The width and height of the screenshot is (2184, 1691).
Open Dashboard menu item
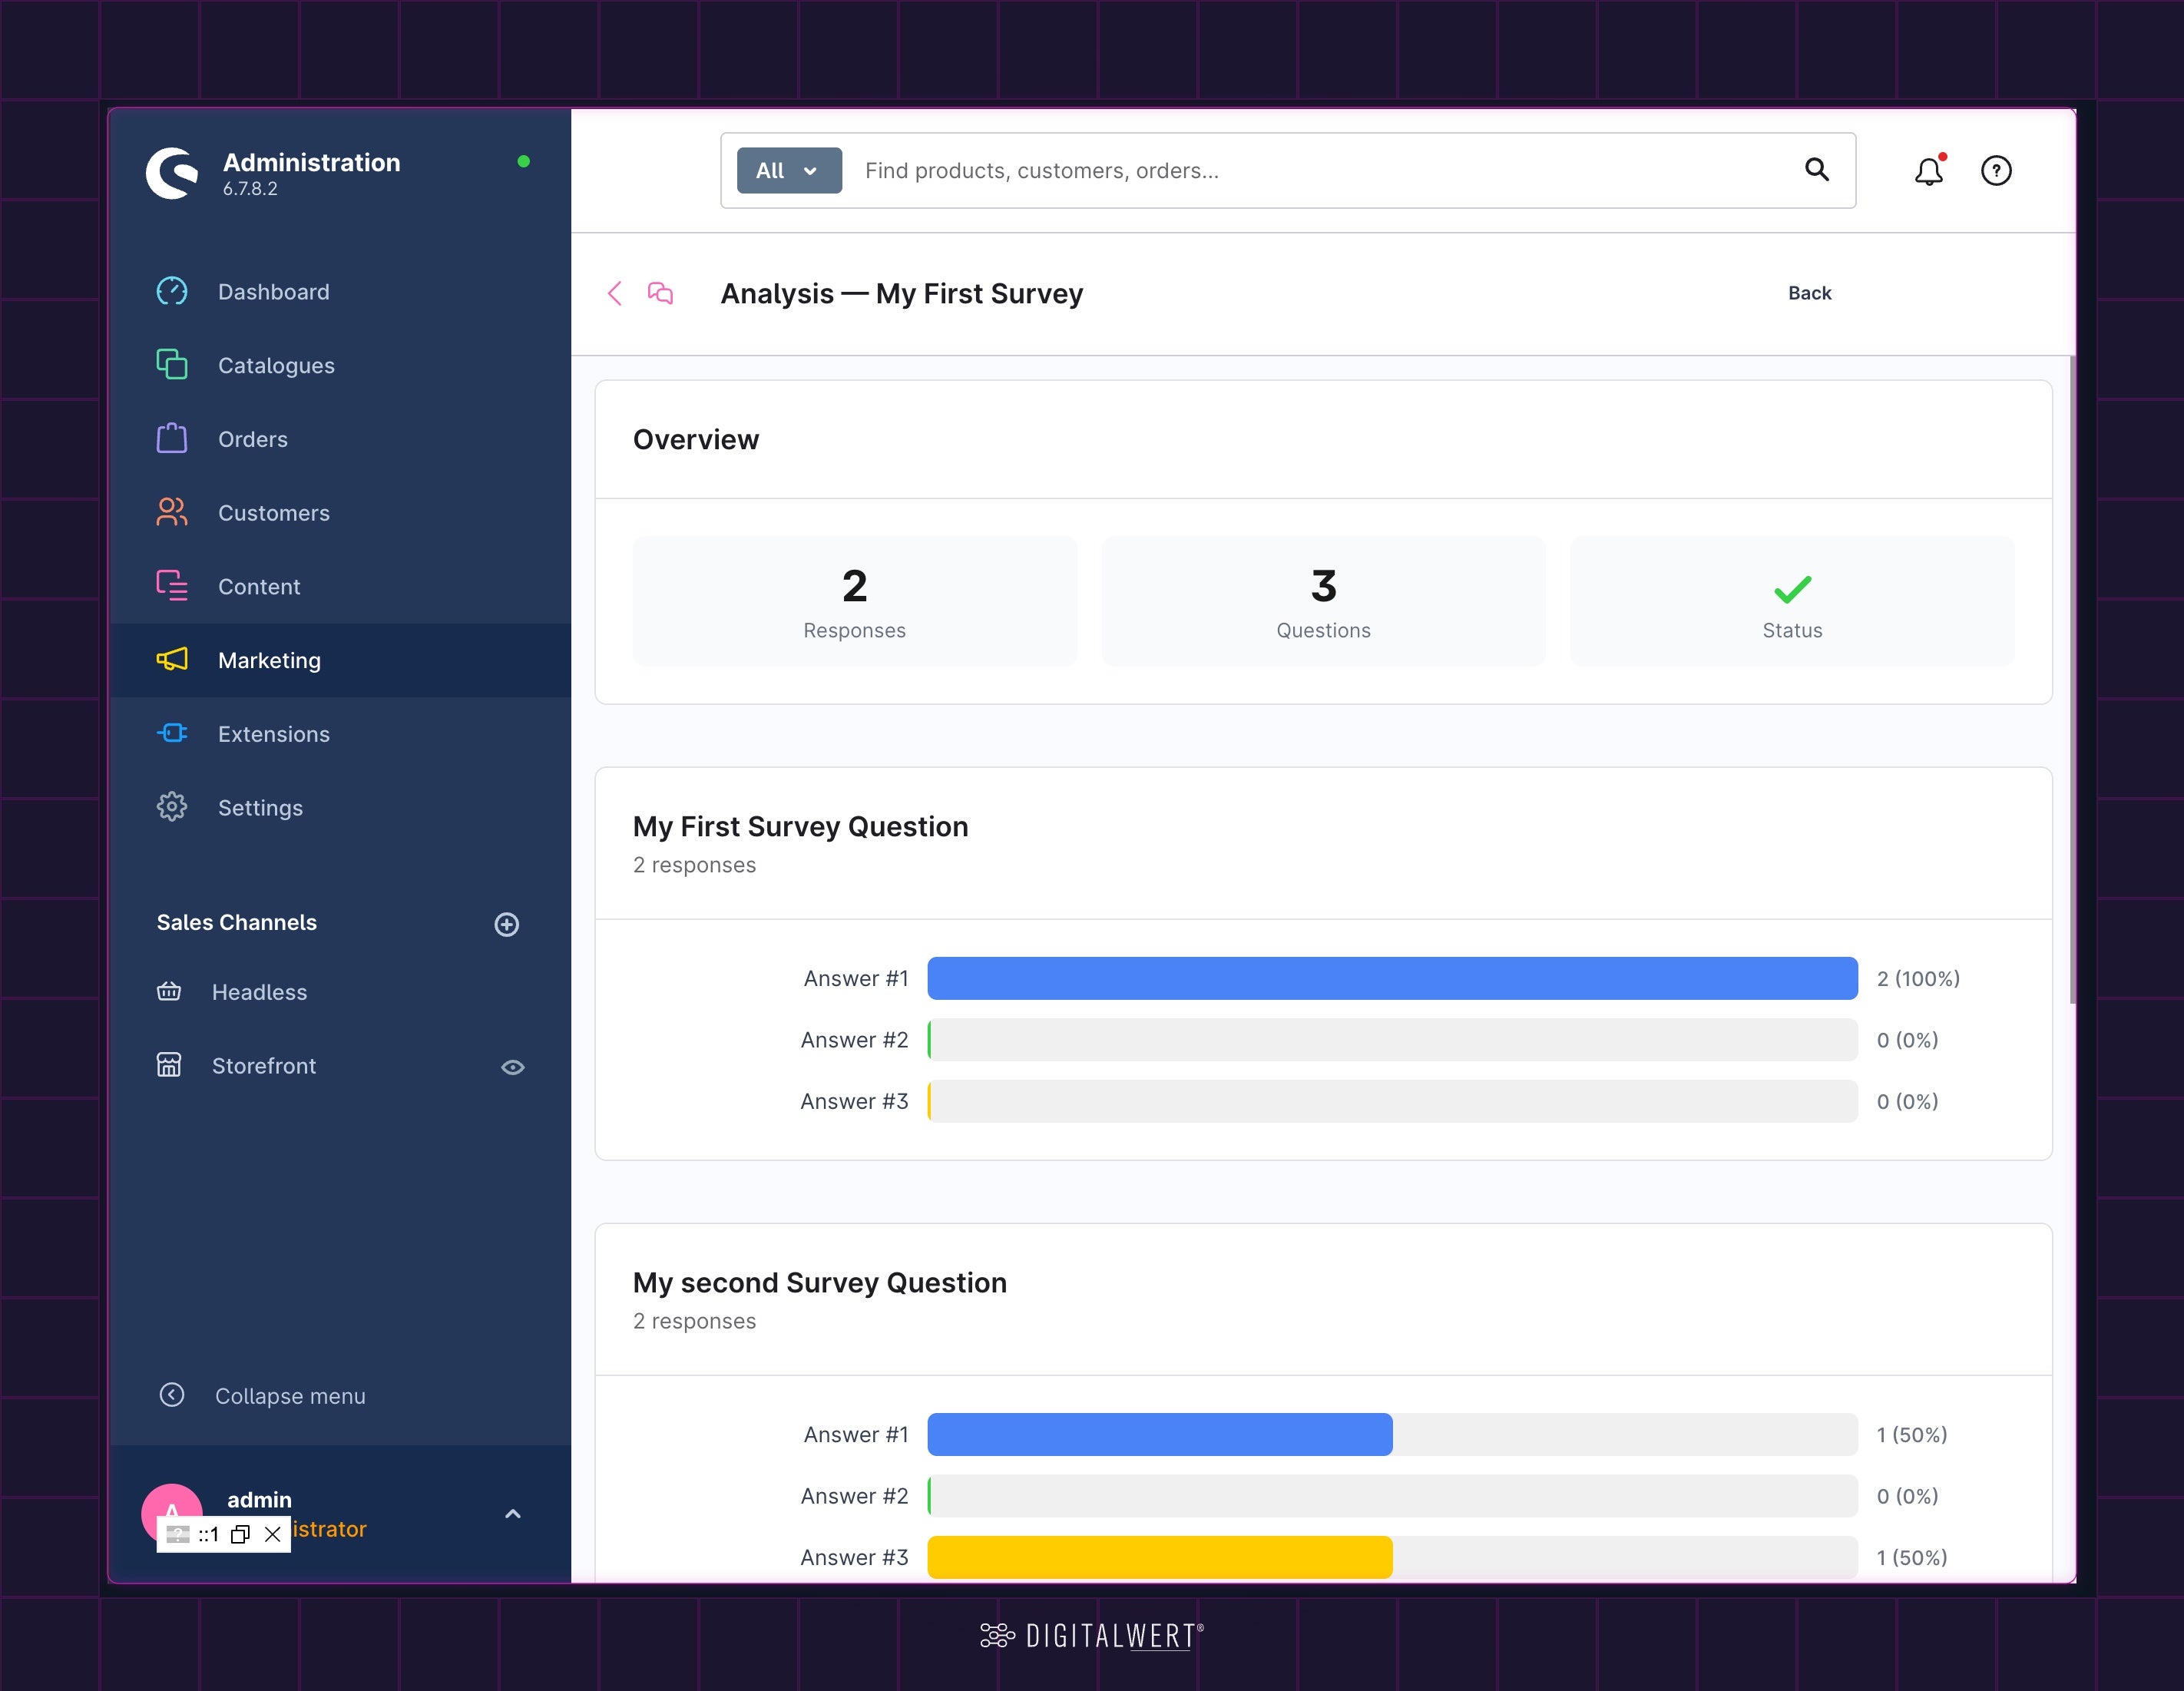pos(340,292)
